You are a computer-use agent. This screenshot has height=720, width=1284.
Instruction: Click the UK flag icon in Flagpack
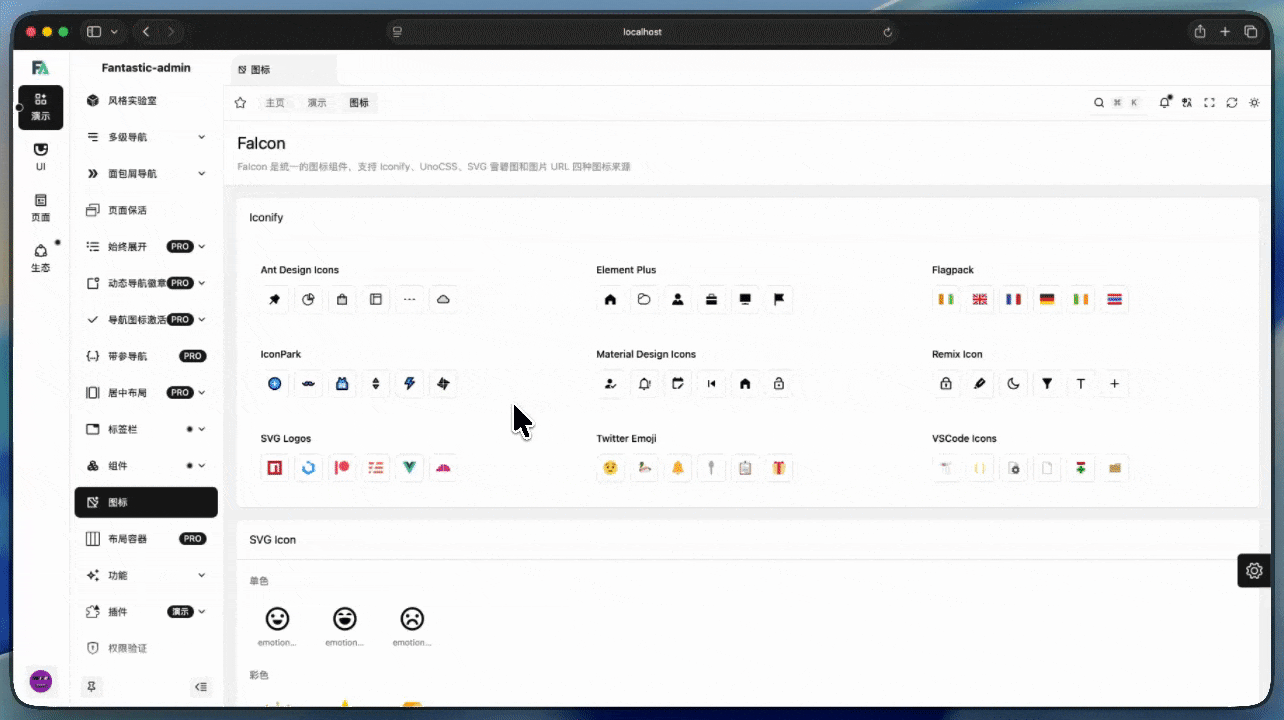click(x=980, y=299)
